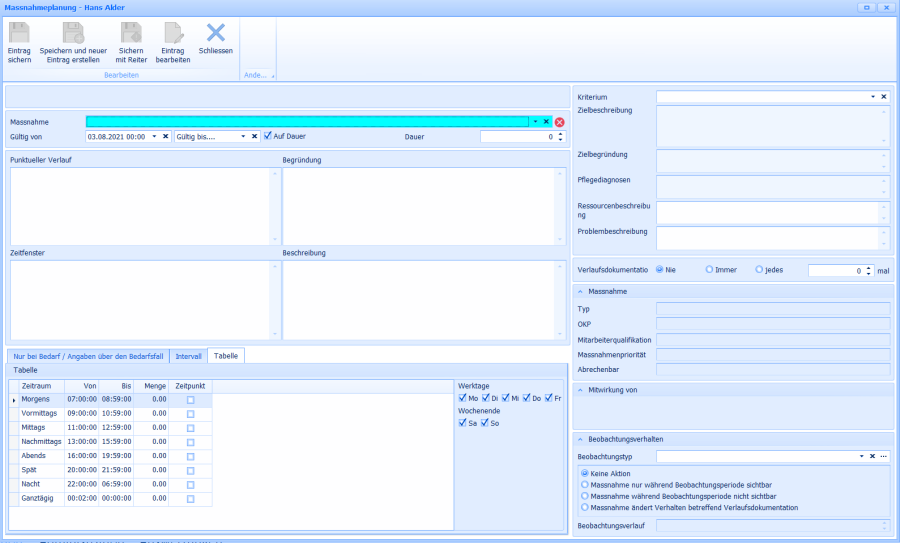Image resolution: width=900 pixels, height=543 pixels.
Task: Open the Gültig bis date dropdown
Action: tap(243, 137)
